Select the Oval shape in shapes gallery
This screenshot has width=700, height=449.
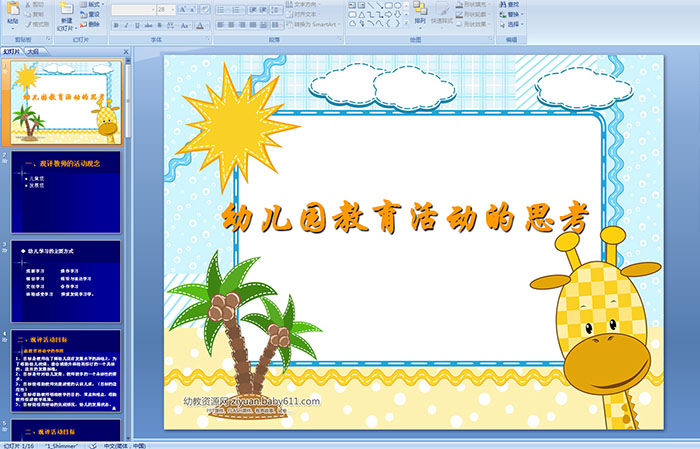click(397, 5)
